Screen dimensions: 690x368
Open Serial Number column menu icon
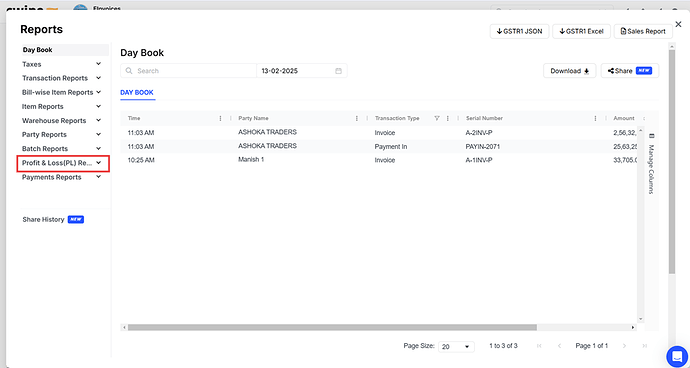(x=595, y=118)
